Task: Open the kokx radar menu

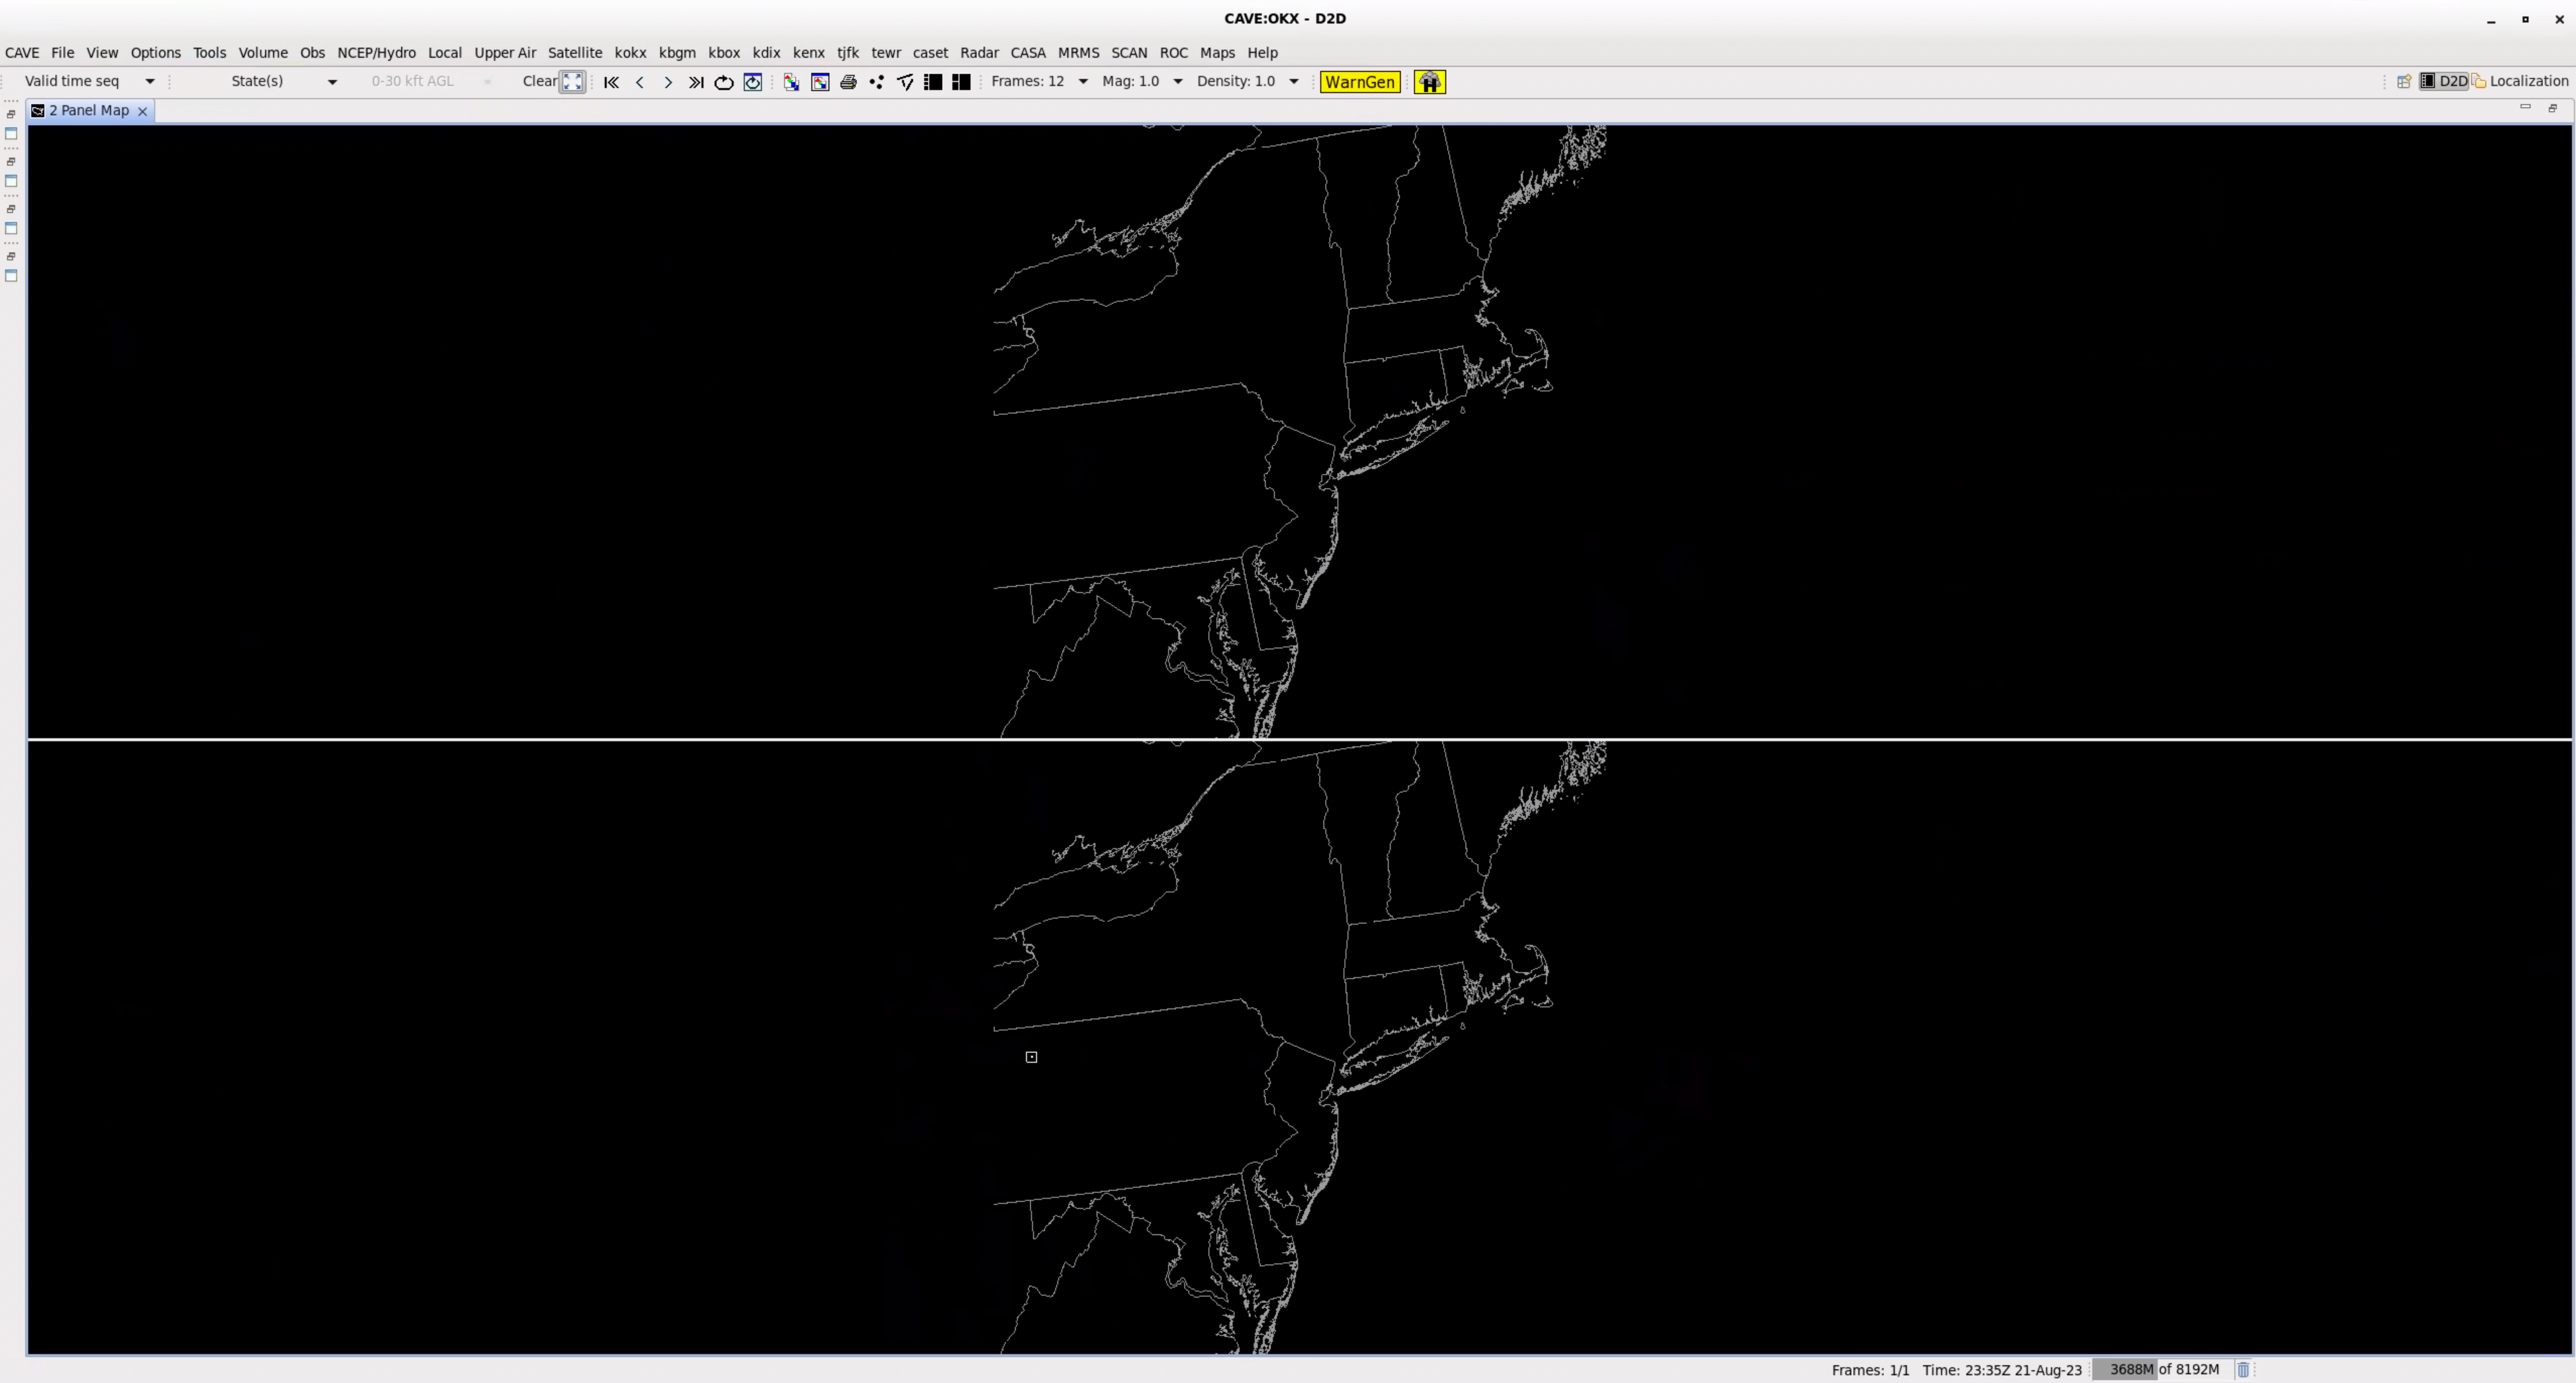Action: pyautogui.click(x=630, y=52)
